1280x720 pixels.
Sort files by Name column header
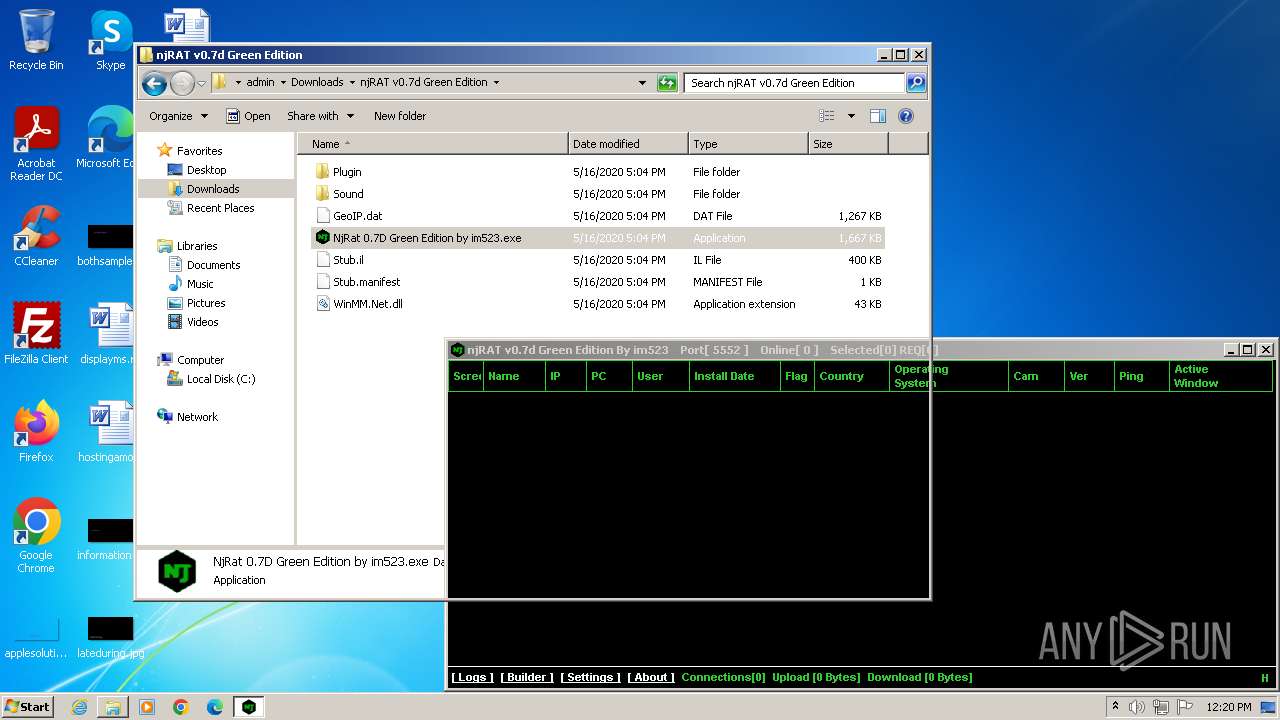(433, 144)
